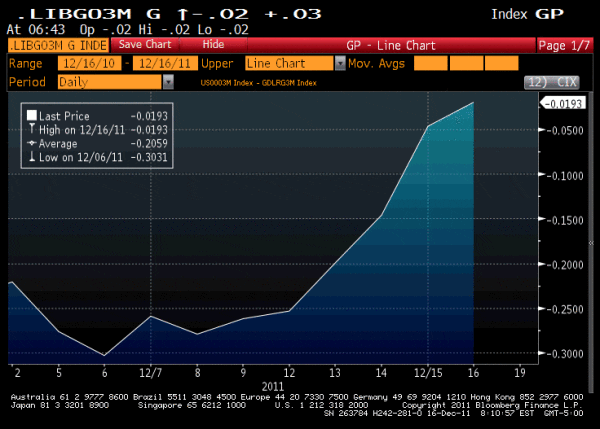This screenshot has height=429, width=600.
Task: Click the Page 1/7 indicator
Action: (x=565, y=45)
